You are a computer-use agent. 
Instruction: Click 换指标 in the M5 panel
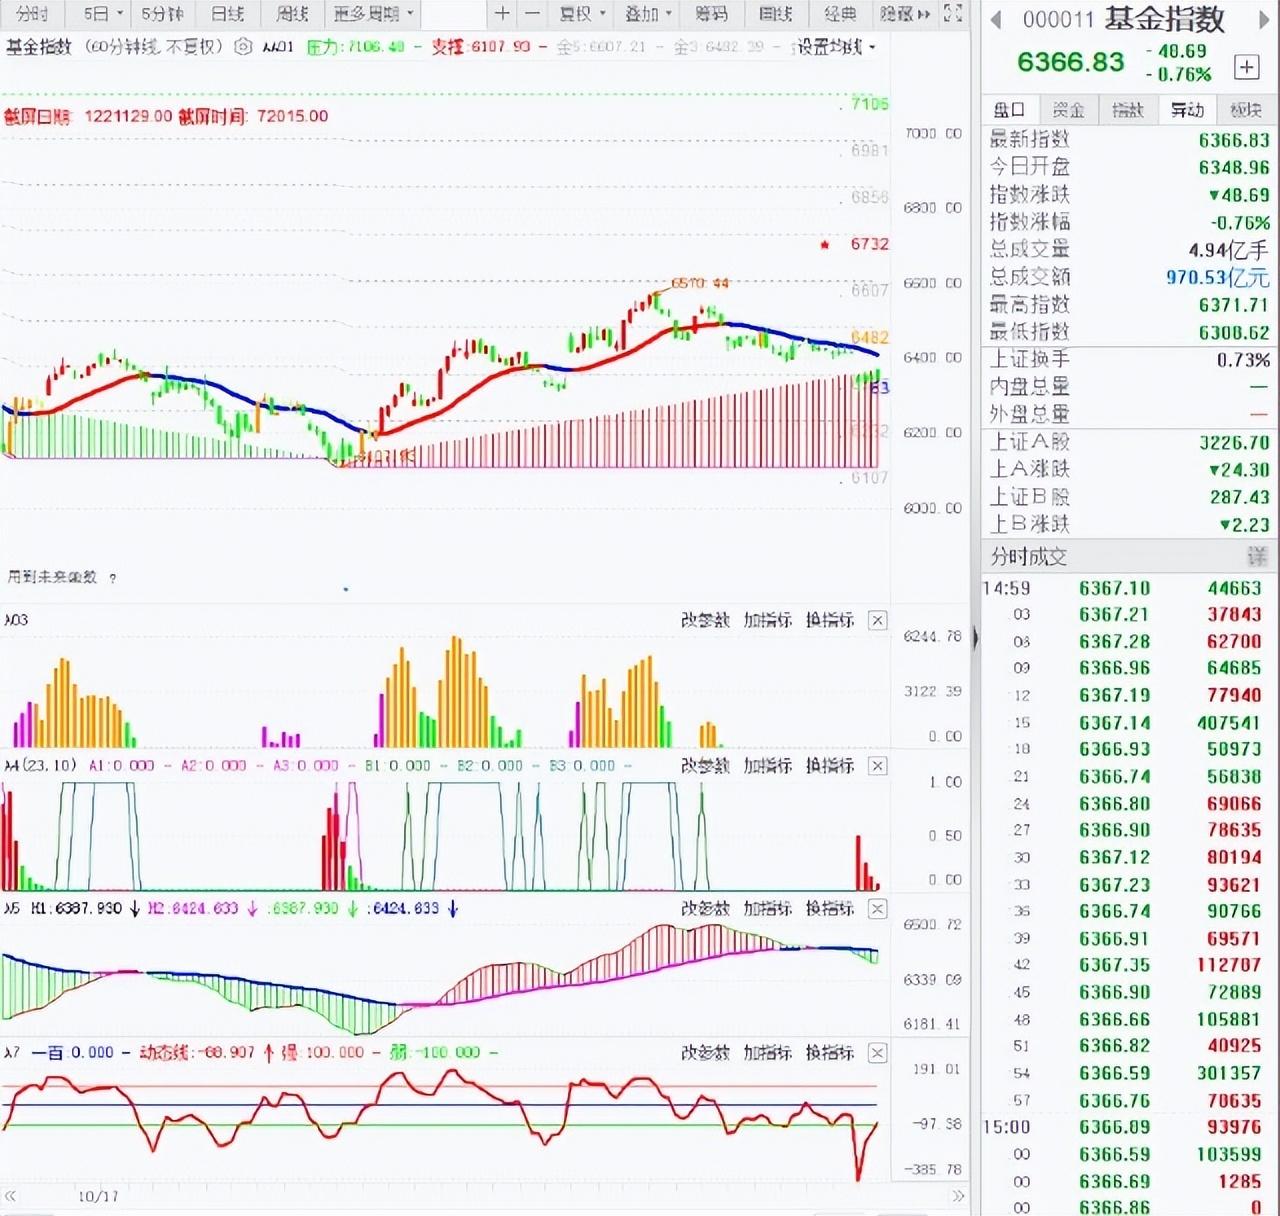830,909
